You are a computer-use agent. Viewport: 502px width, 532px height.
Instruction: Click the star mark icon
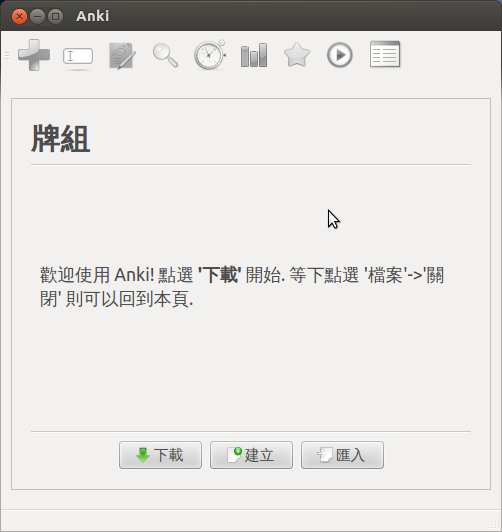pyautogui.click(x=297, y=55)
